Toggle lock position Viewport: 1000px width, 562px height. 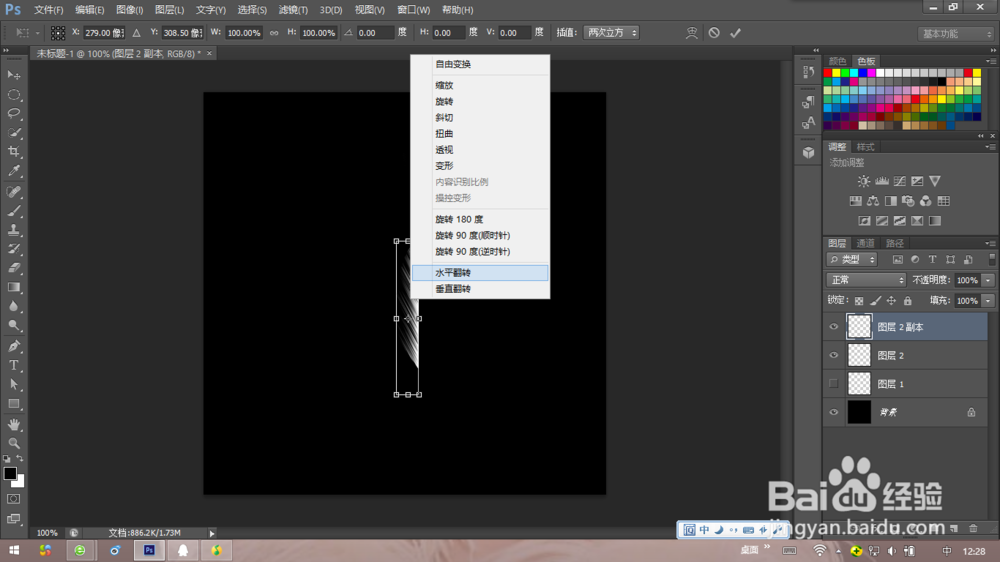click(x=891, y=300)
